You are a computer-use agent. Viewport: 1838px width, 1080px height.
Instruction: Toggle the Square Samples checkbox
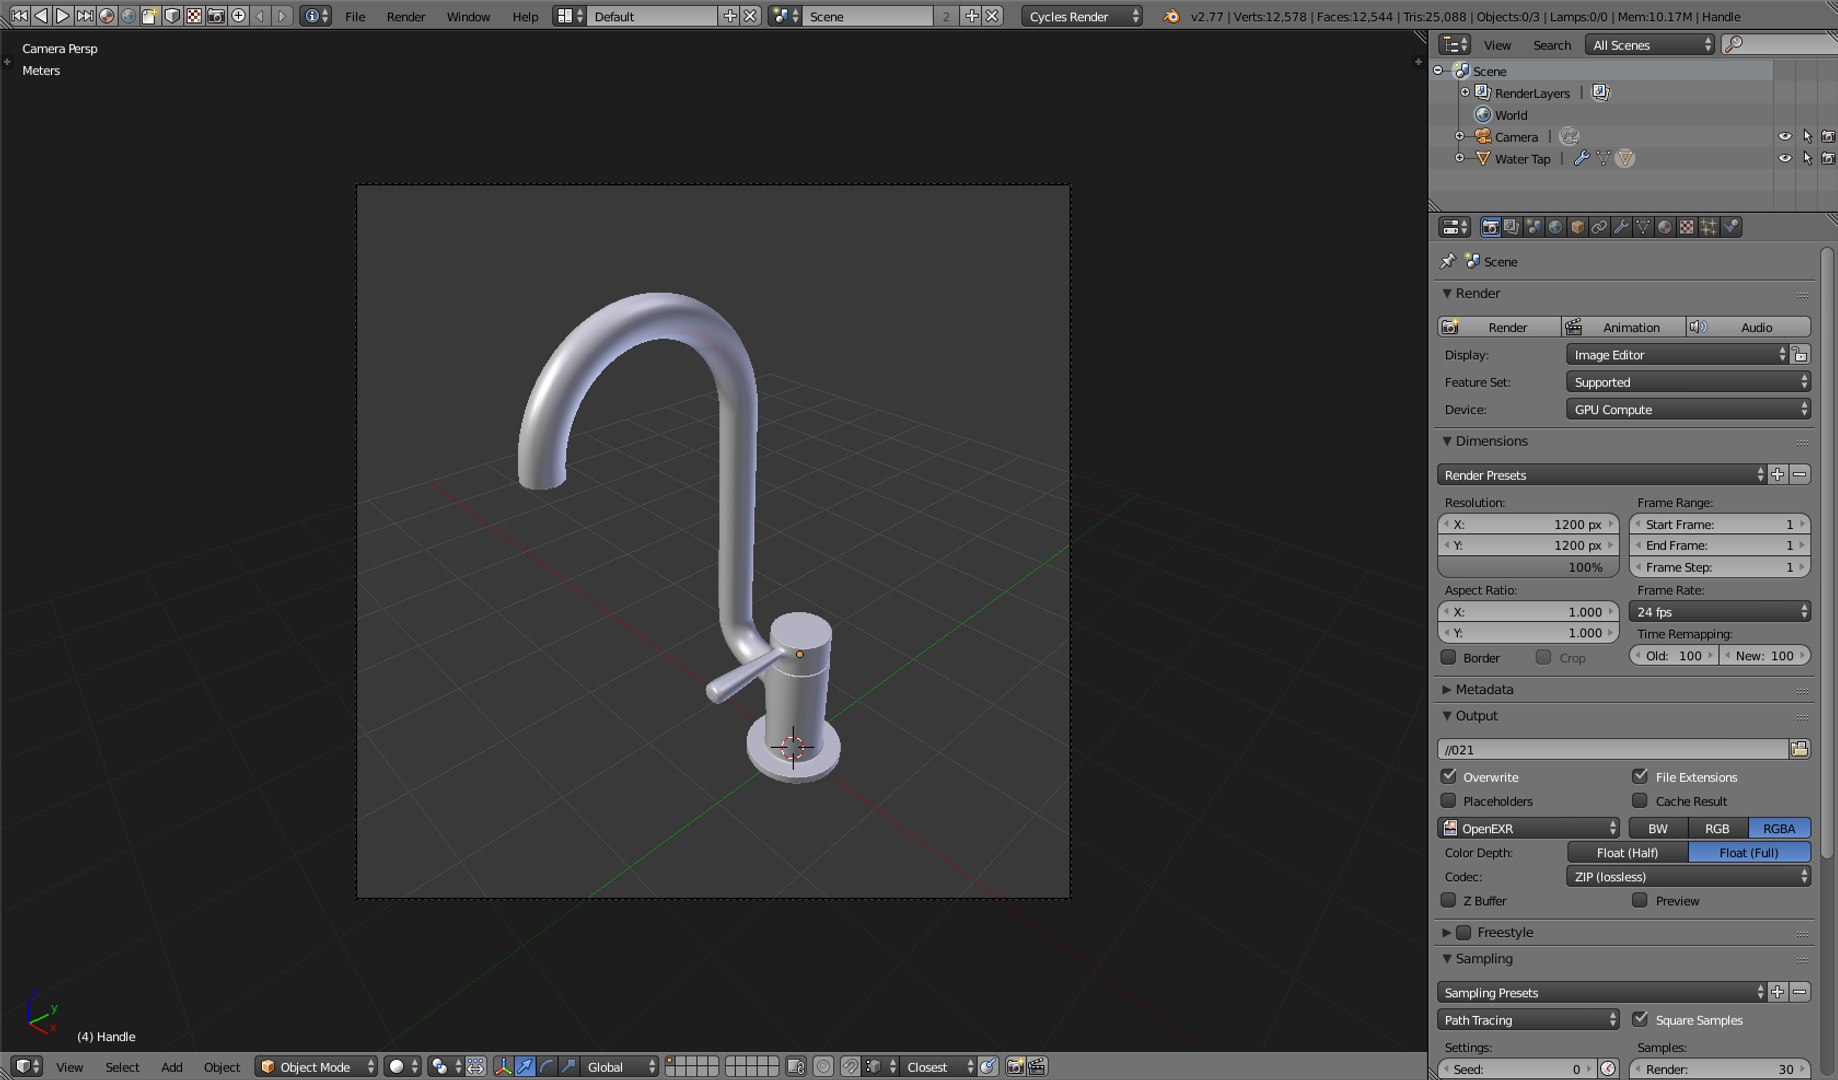[x=1640, y=1019]
